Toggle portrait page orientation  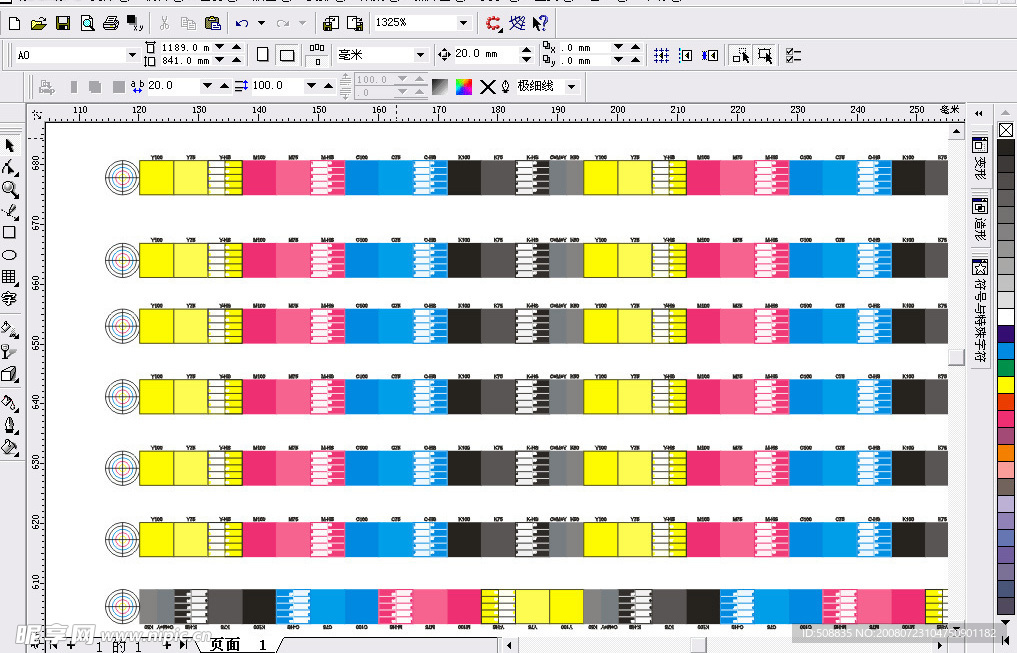[x=263, y=54]
